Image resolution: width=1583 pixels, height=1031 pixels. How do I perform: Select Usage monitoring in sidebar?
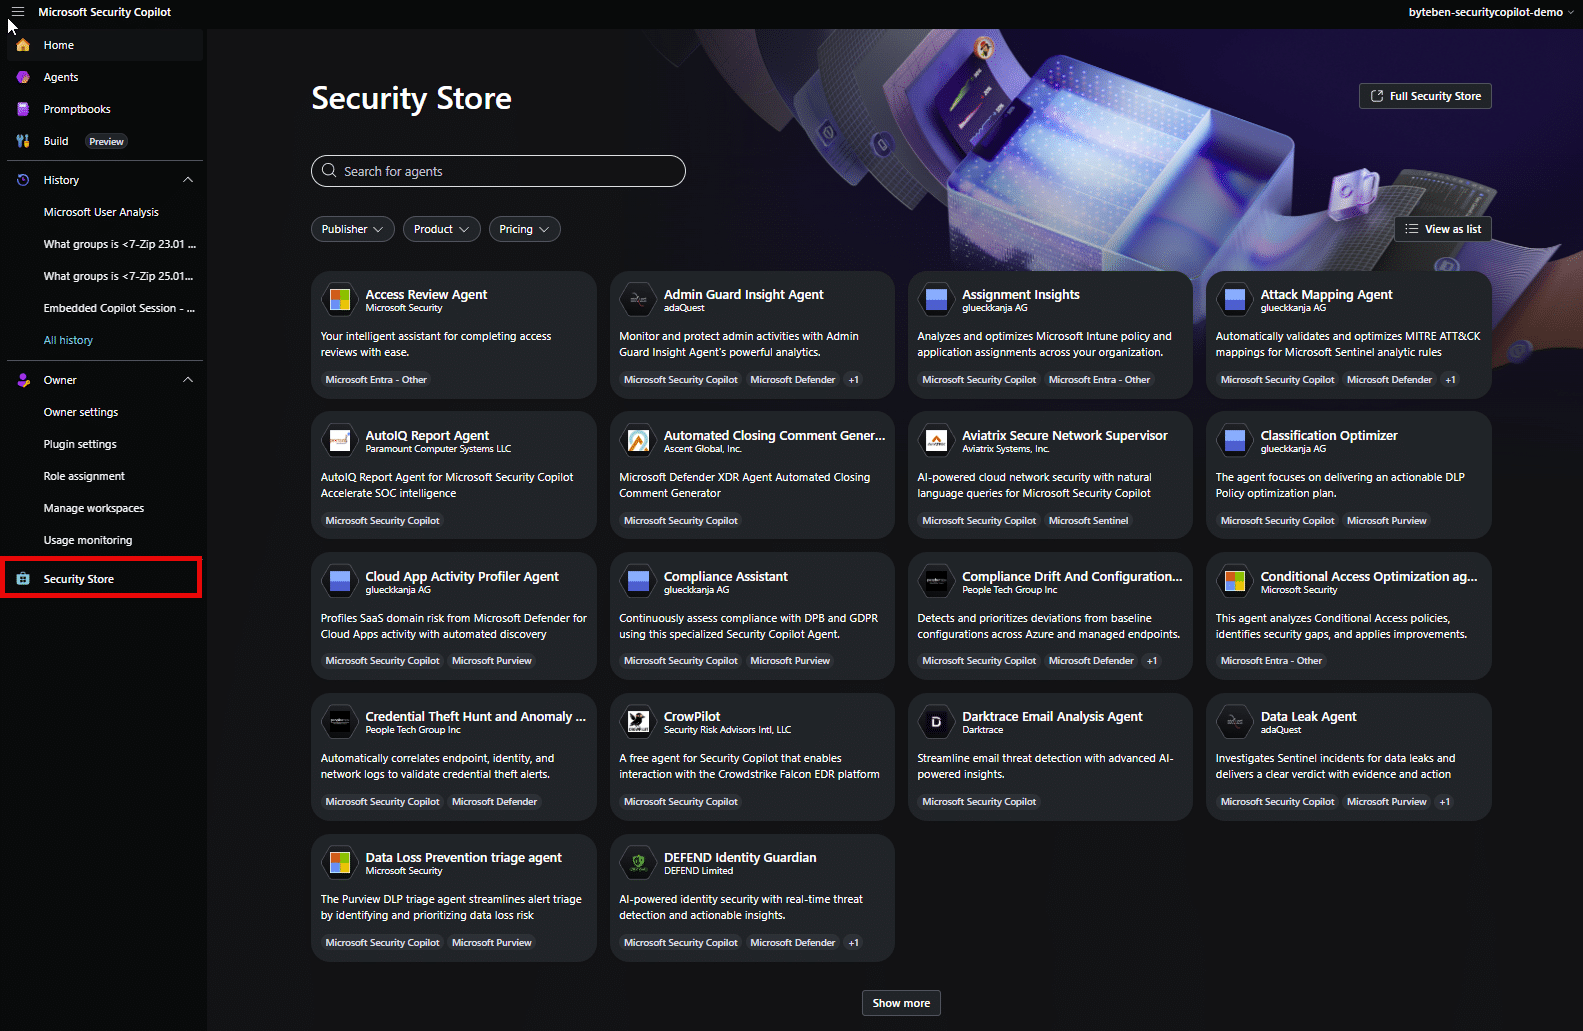(x=88, y=540)
